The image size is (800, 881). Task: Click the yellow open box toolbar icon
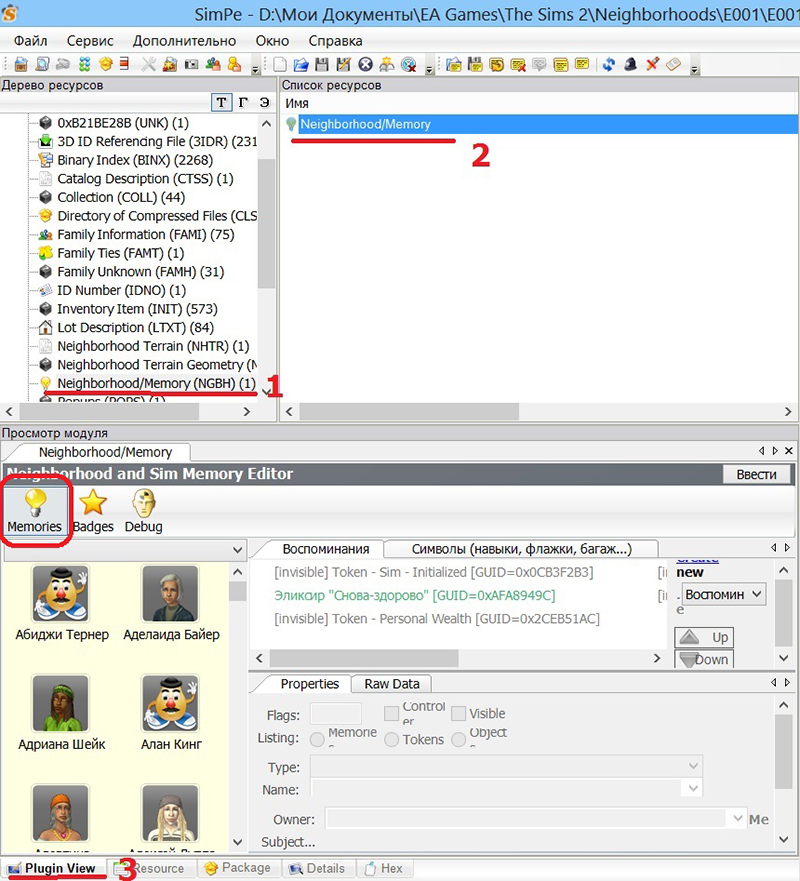pyautogui.click(x=106, y=65)
